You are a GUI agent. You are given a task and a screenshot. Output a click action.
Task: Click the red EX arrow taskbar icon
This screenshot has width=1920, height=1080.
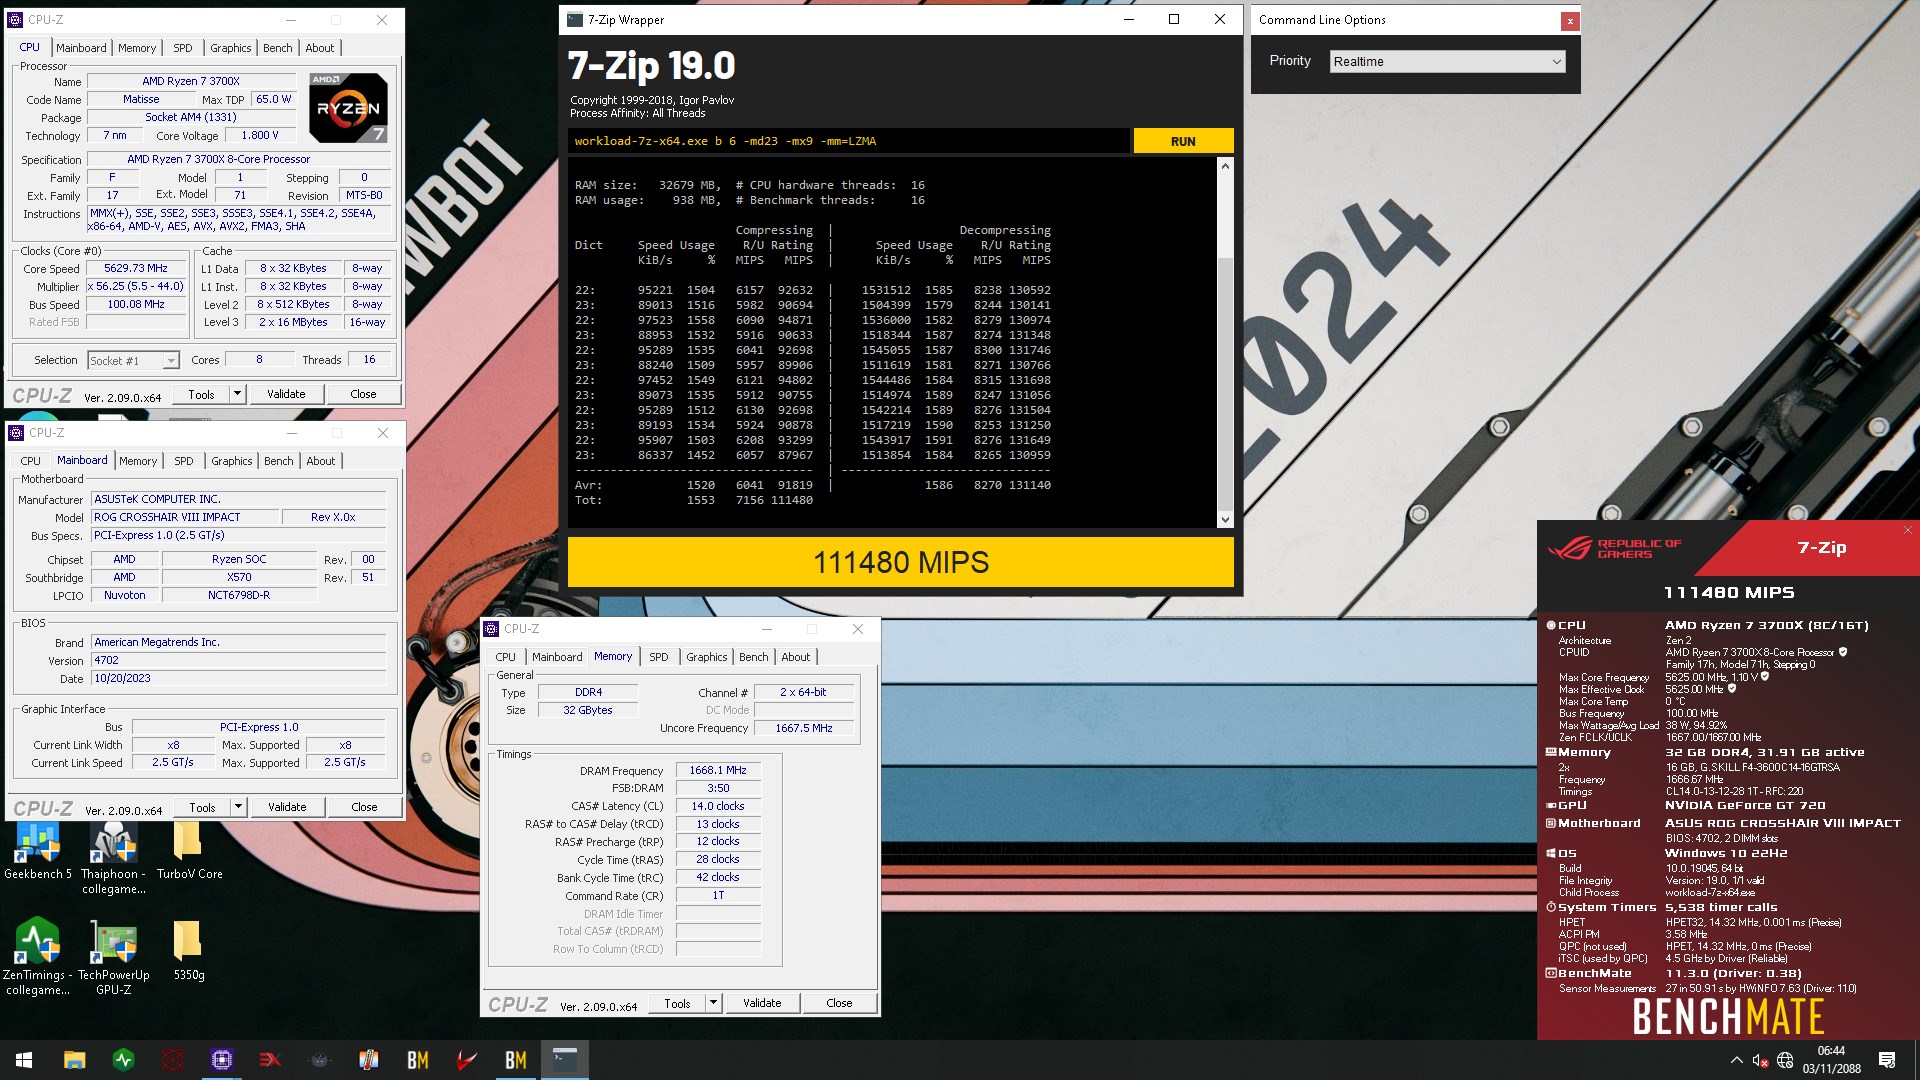click(x=270, y=1060)
